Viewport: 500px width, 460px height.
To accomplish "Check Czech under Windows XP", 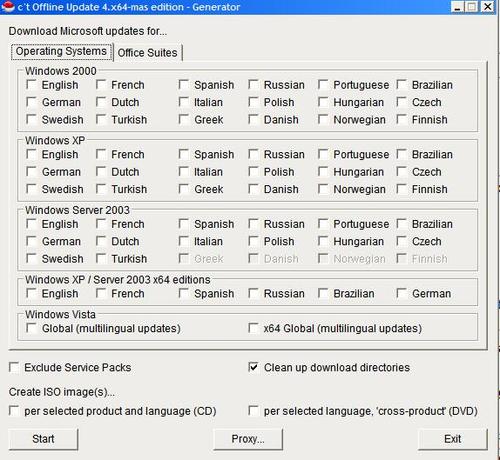I will [402, 172].
